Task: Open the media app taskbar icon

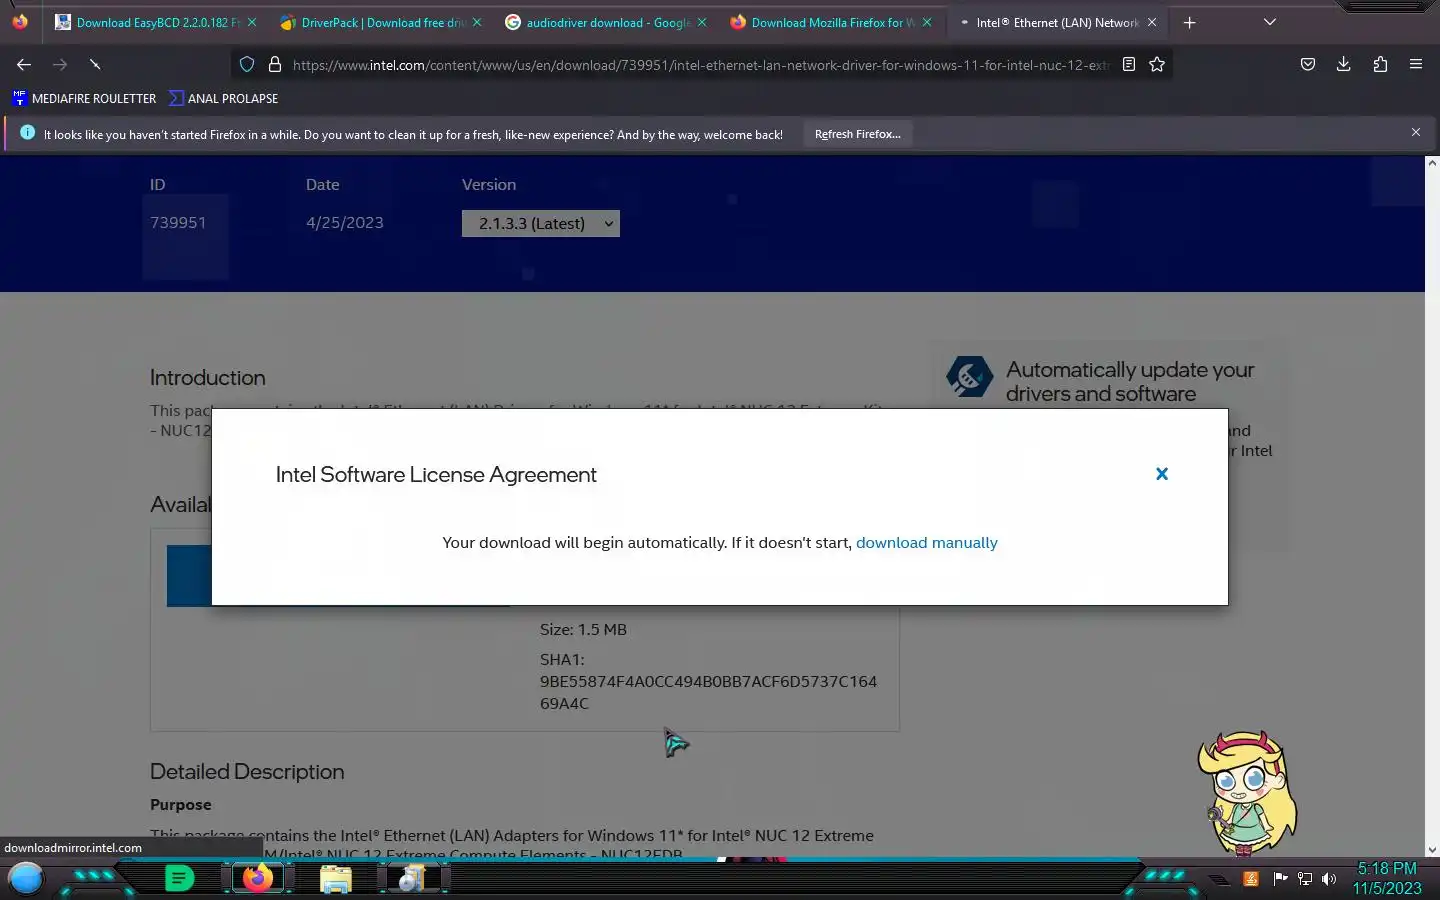Action: (x=412, y=879)
